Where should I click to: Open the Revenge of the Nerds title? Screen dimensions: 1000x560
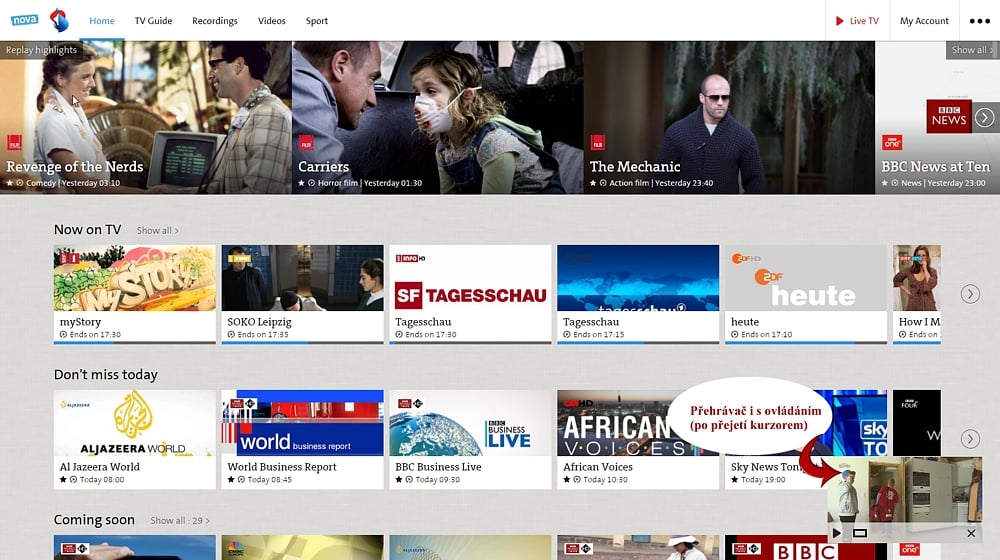(x=75, y=166)
